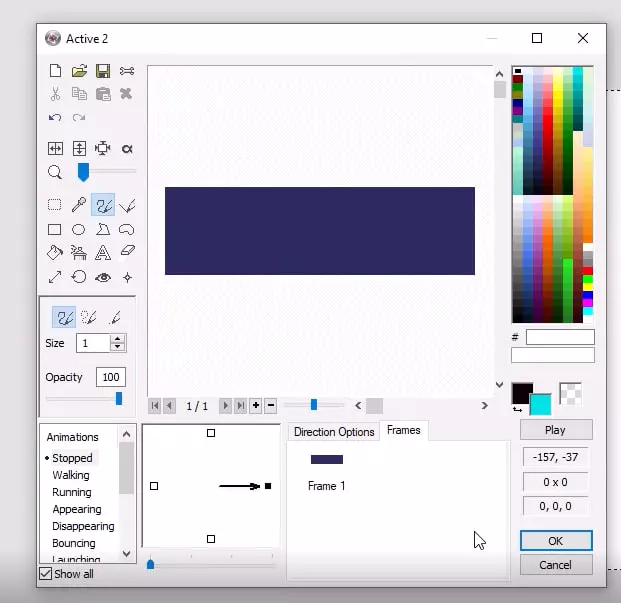Screen dimensions: 621x603
Task: Click the hex color code input field
Action: point(560,337)
